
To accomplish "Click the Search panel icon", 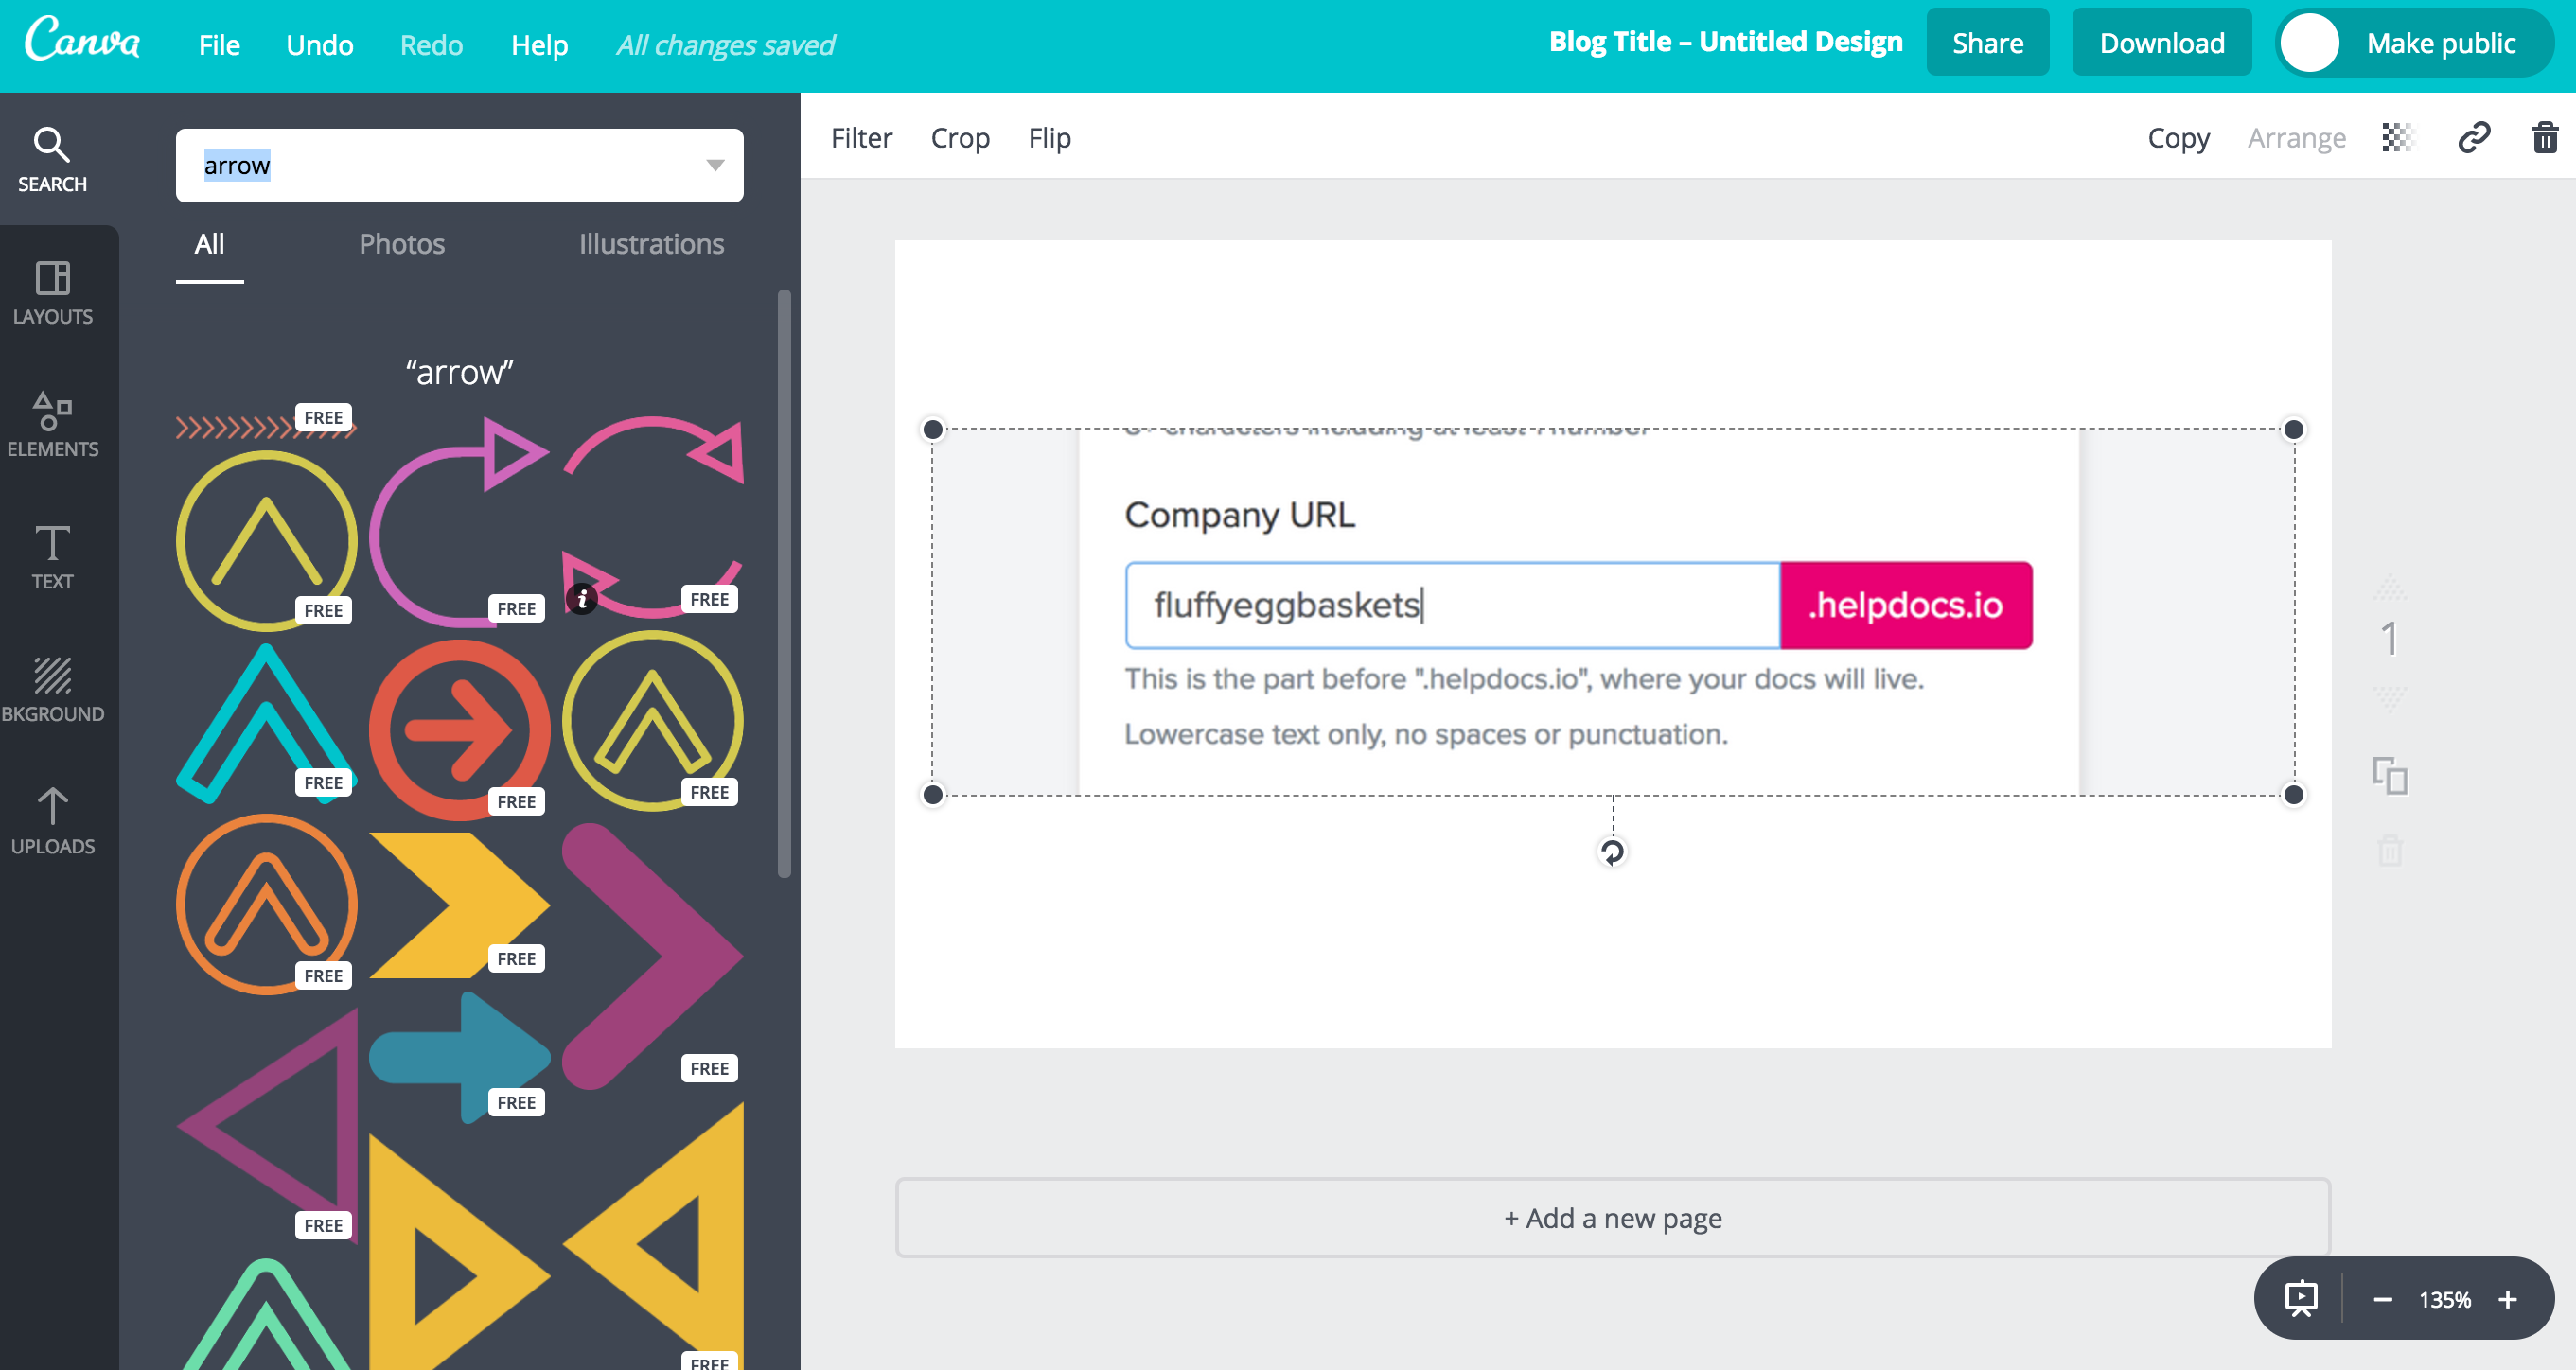I will (51, 155).
